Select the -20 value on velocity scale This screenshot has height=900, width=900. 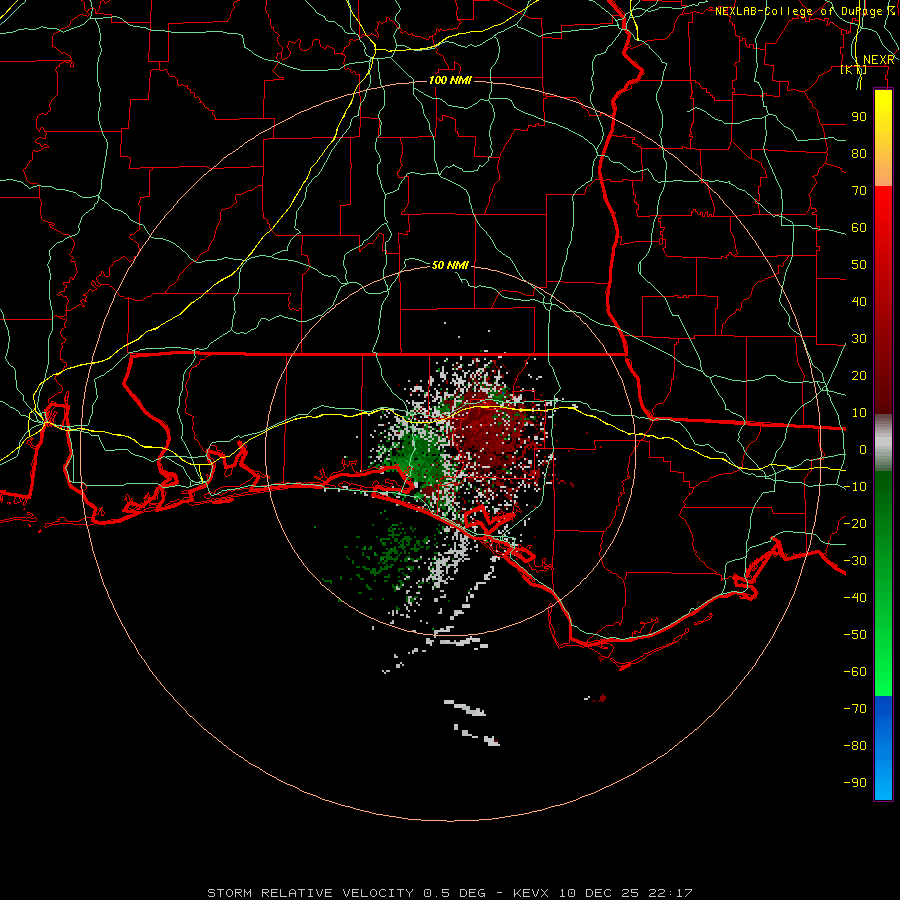(855, 523)
